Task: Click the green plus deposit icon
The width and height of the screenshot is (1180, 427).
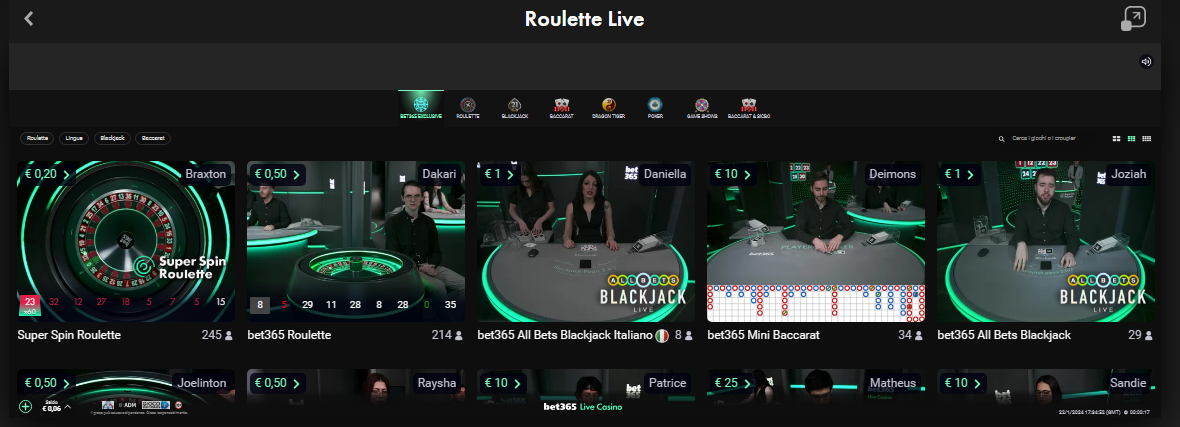Action: coord(26,407)
